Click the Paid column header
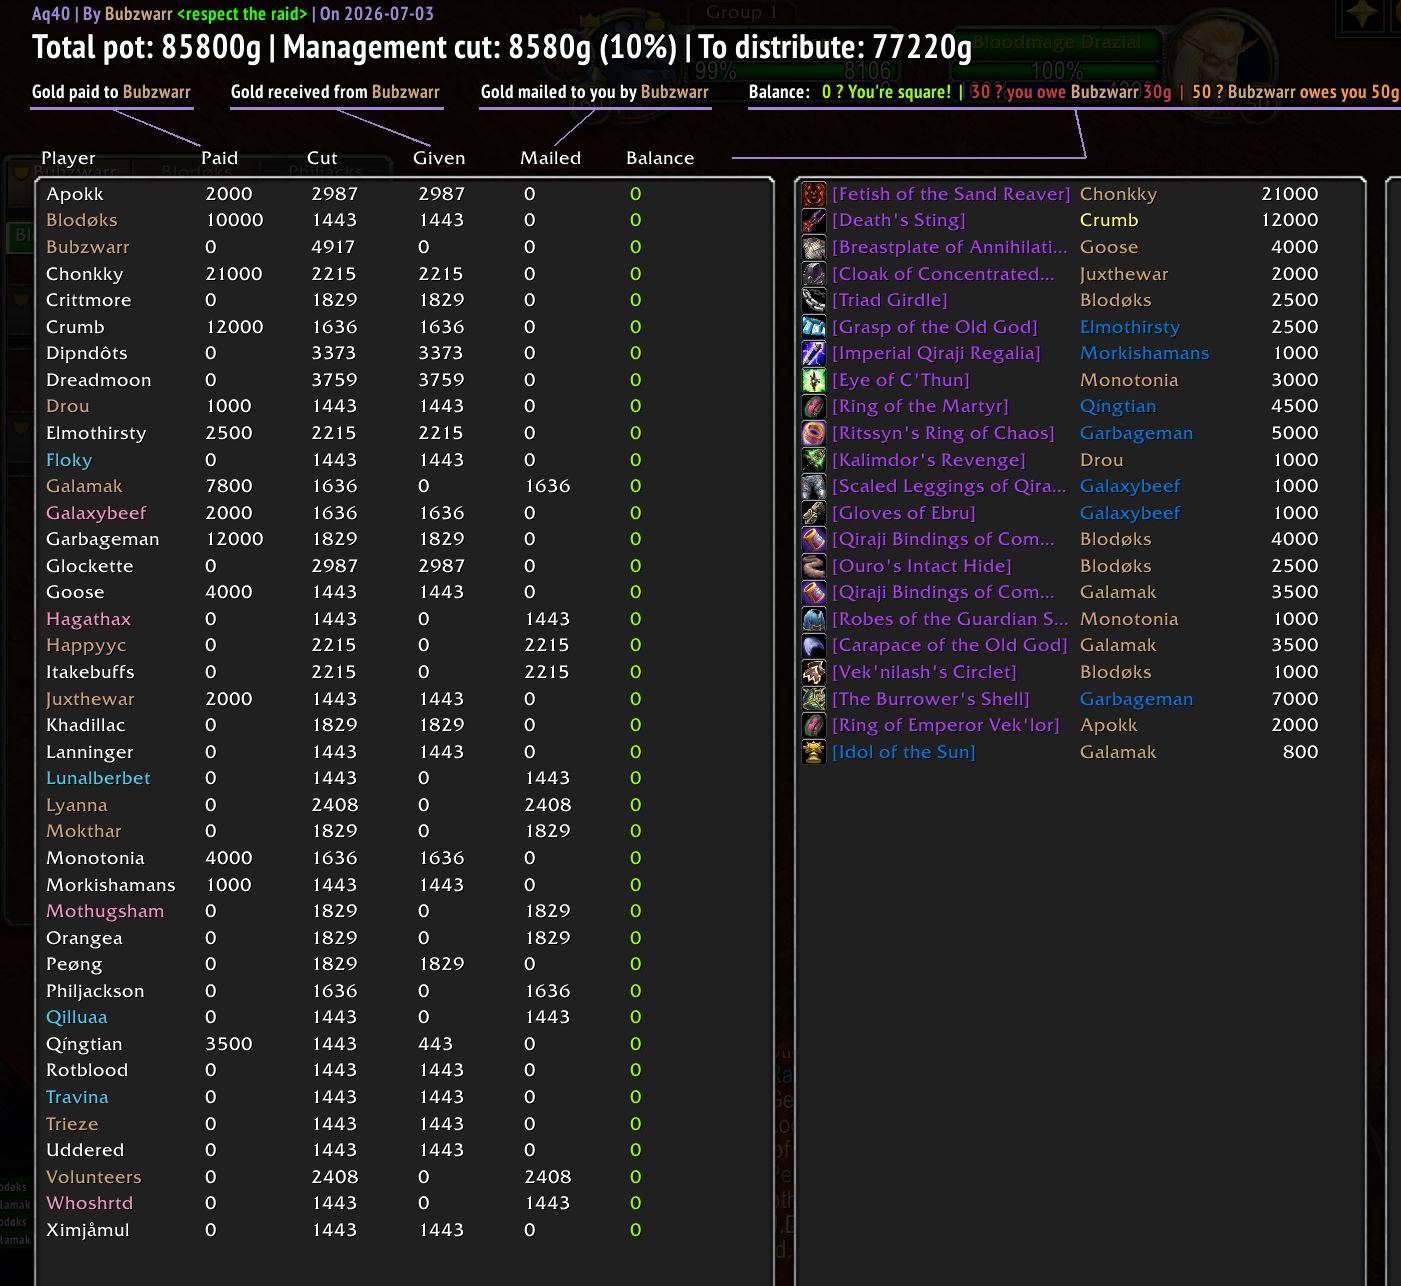 [219, 158]
